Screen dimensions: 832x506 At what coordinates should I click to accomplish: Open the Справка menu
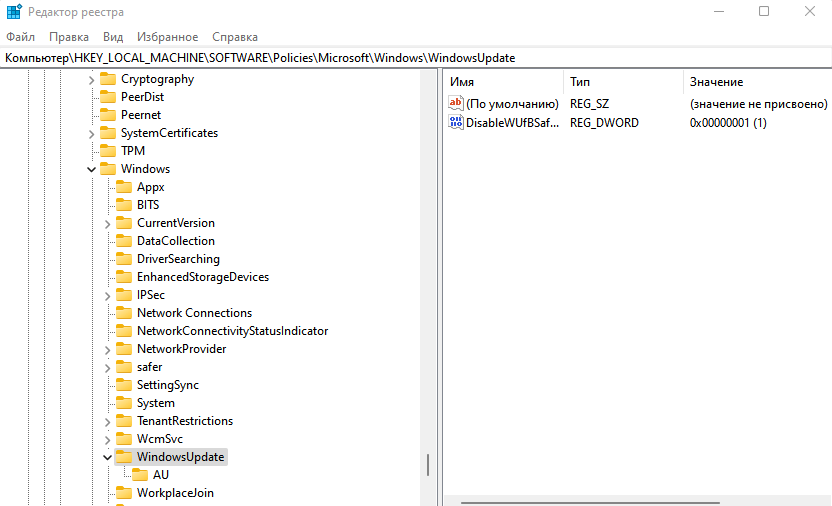[x=235, y=37]
